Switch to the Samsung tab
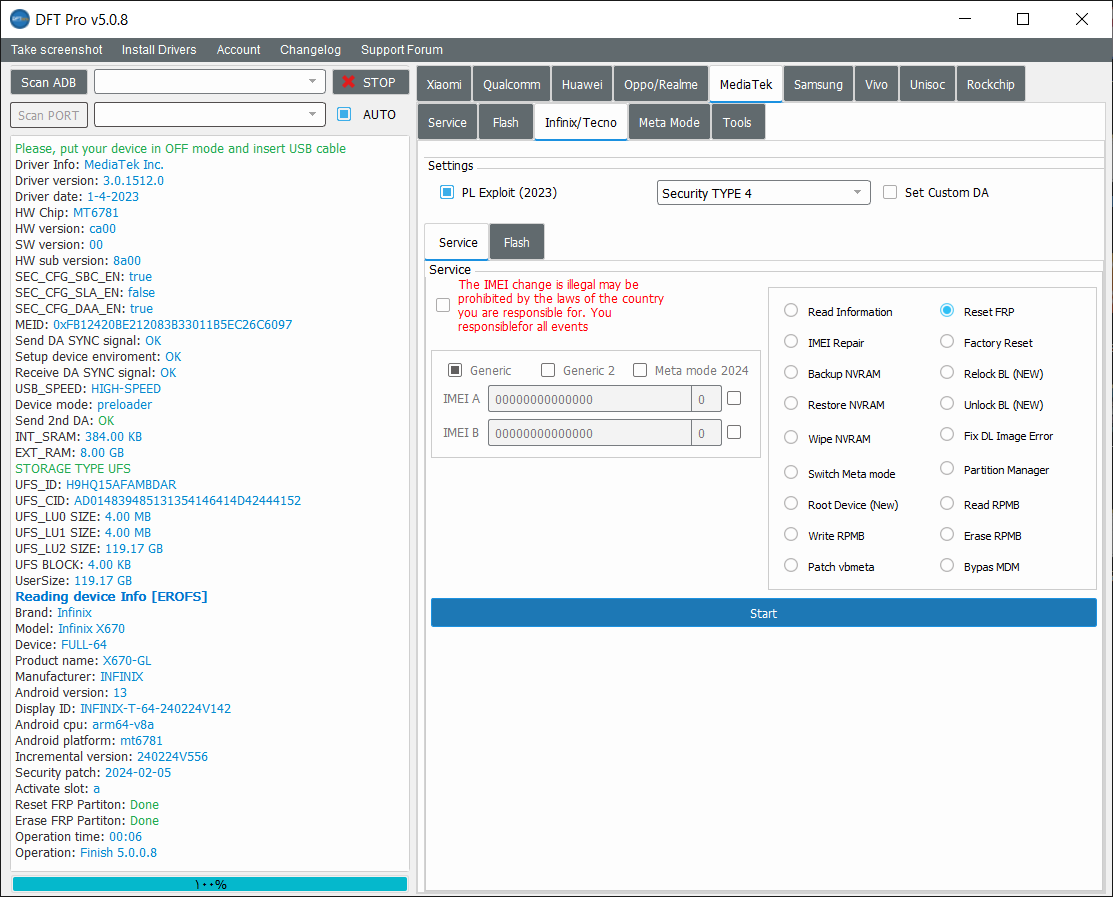Image resolution: width=1113 pixels, height=897 pixels. pos(818,84)
